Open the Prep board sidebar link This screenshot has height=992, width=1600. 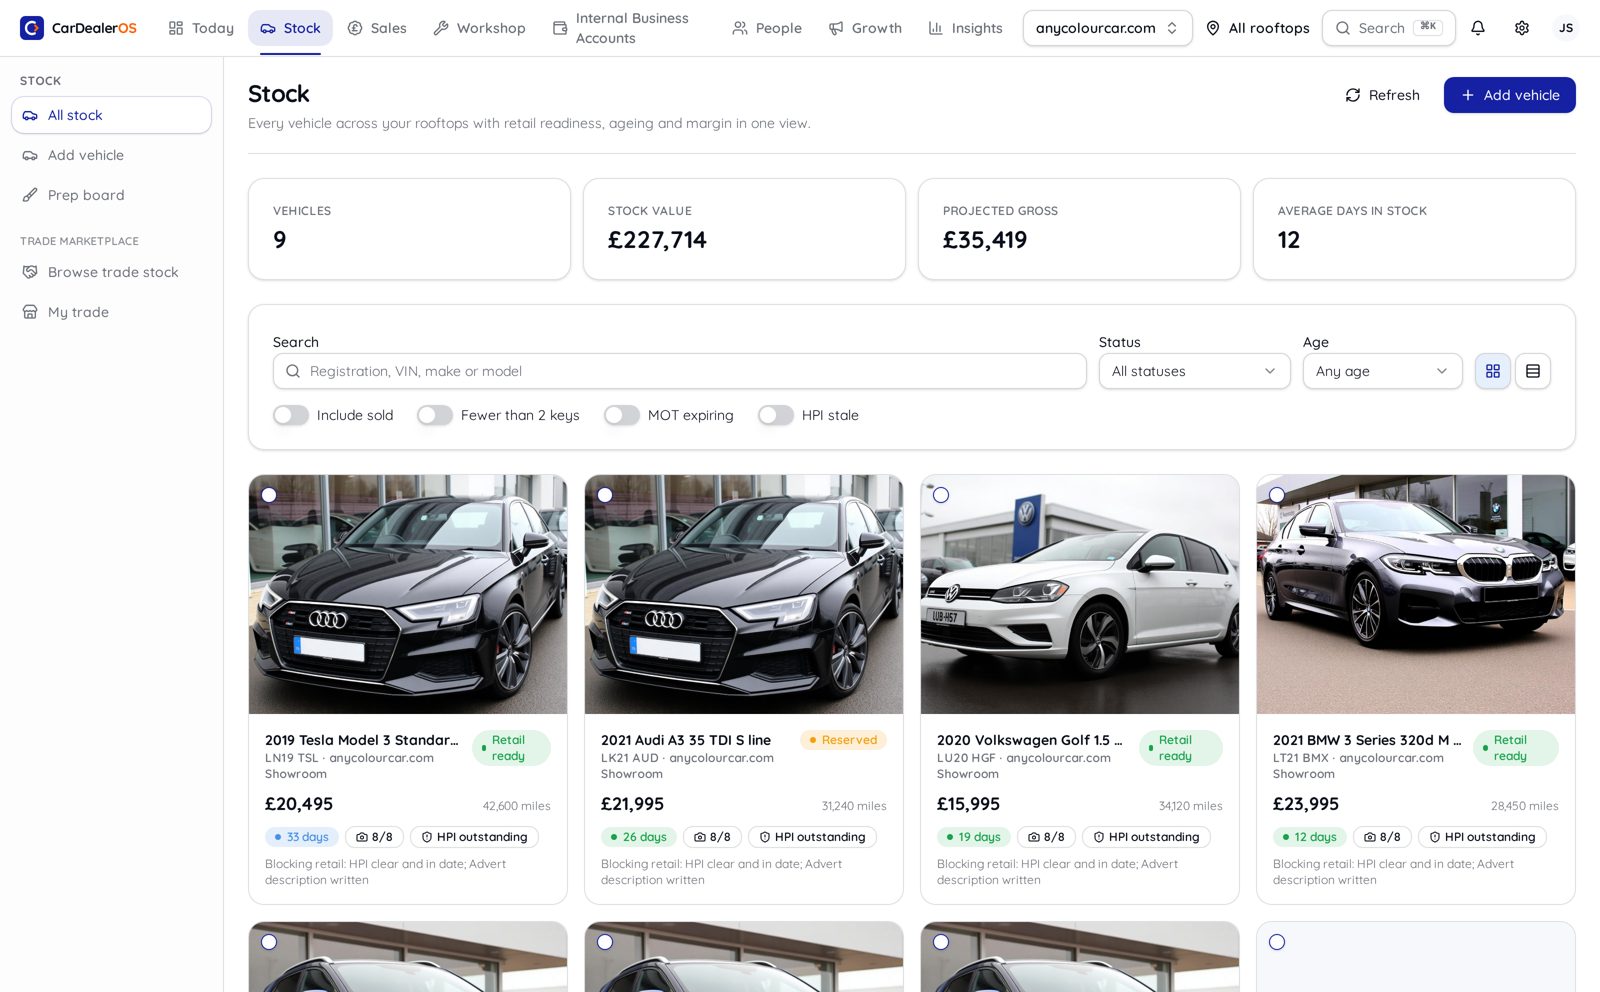pos(111,195)
